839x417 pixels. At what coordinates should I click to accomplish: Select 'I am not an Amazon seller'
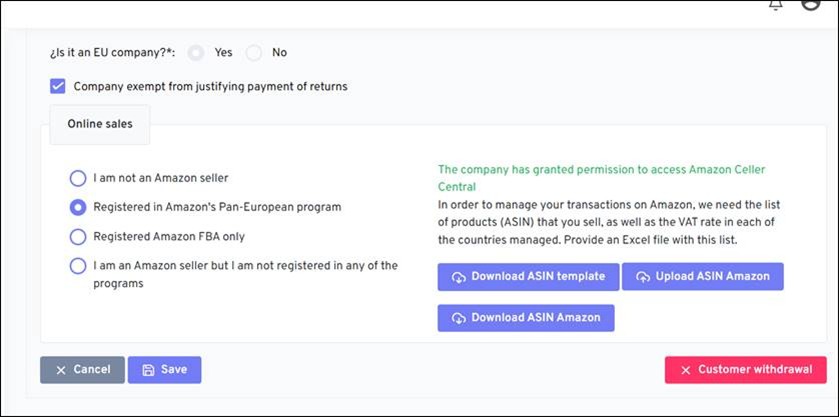[x=78, y=178]
